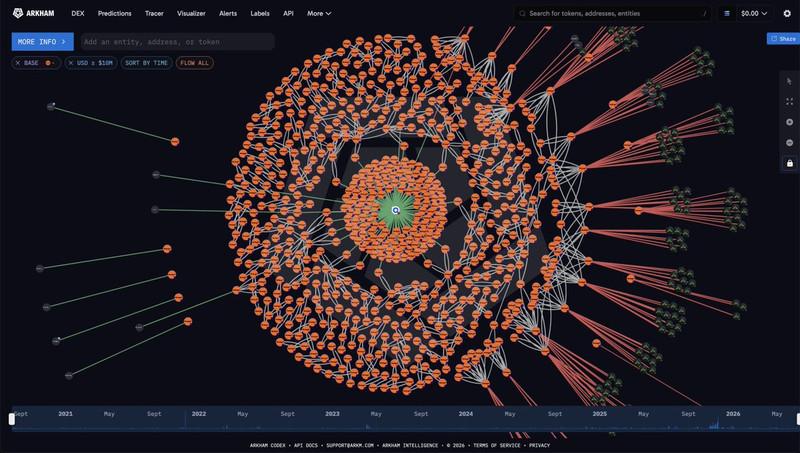The width and height of the screenshot is (800, 453).
Task: Click the right timeline range handle
Action: pos(797,419)
